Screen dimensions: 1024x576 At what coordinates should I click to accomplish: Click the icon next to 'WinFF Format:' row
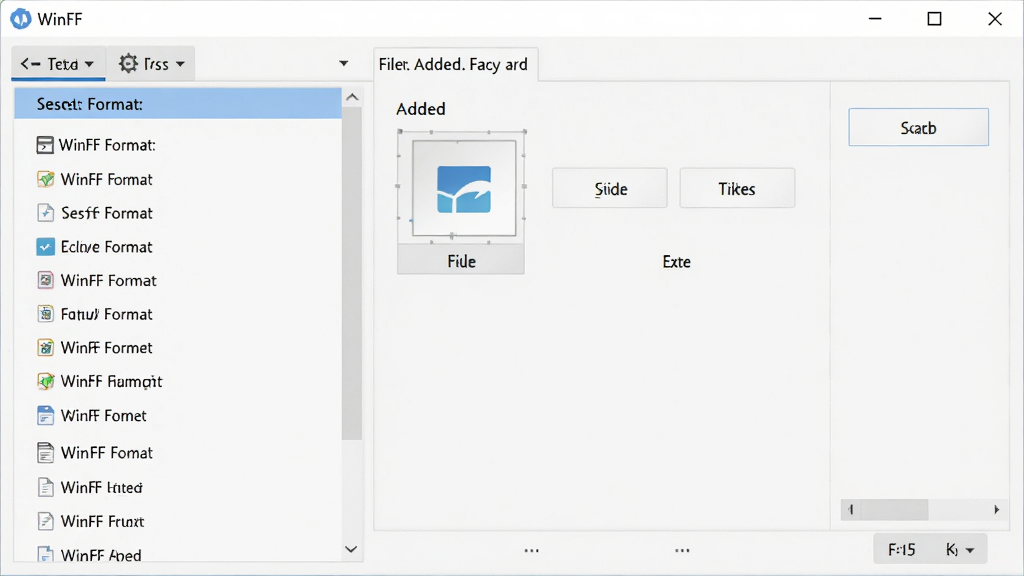(x=44, y=145)
